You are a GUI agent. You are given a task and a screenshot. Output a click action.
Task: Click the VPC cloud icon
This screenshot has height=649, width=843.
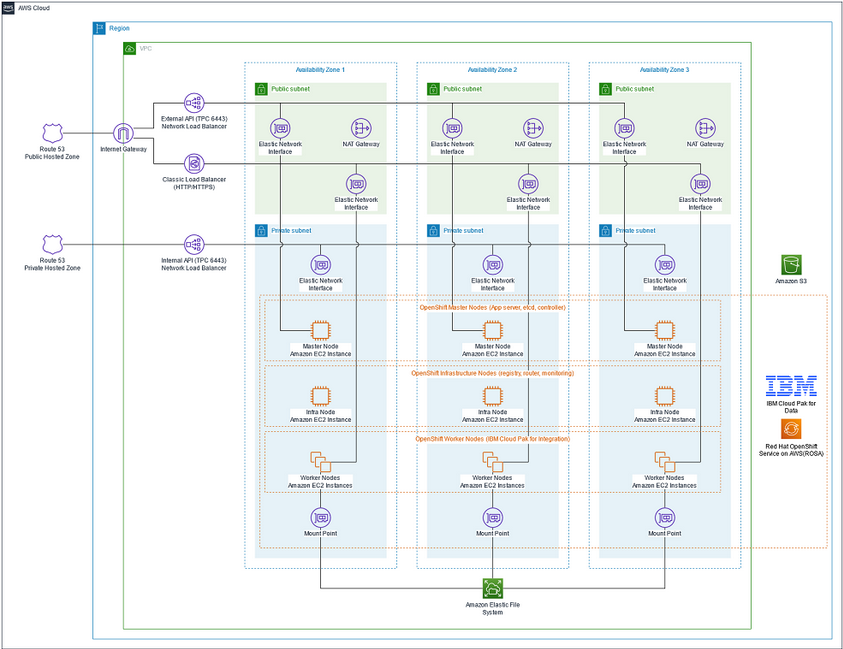(x=130, y=48)
